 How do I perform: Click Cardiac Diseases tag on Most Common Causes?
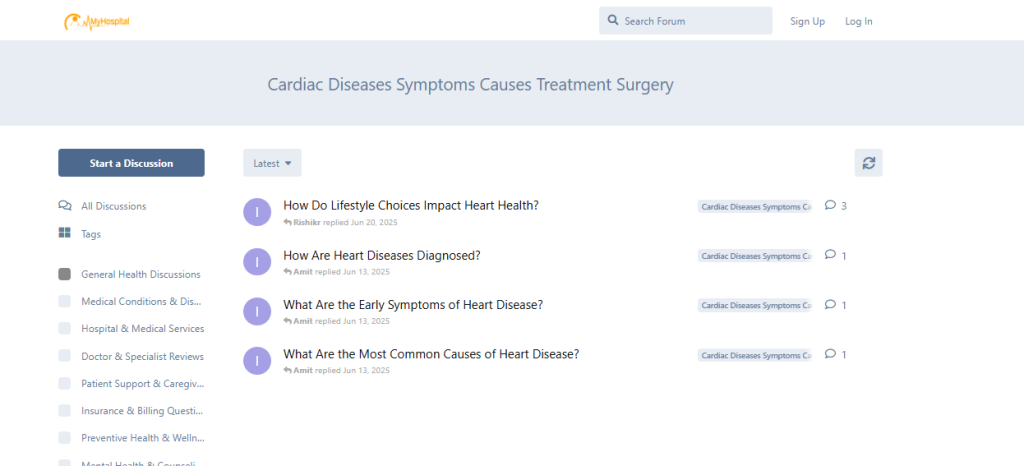755,355
